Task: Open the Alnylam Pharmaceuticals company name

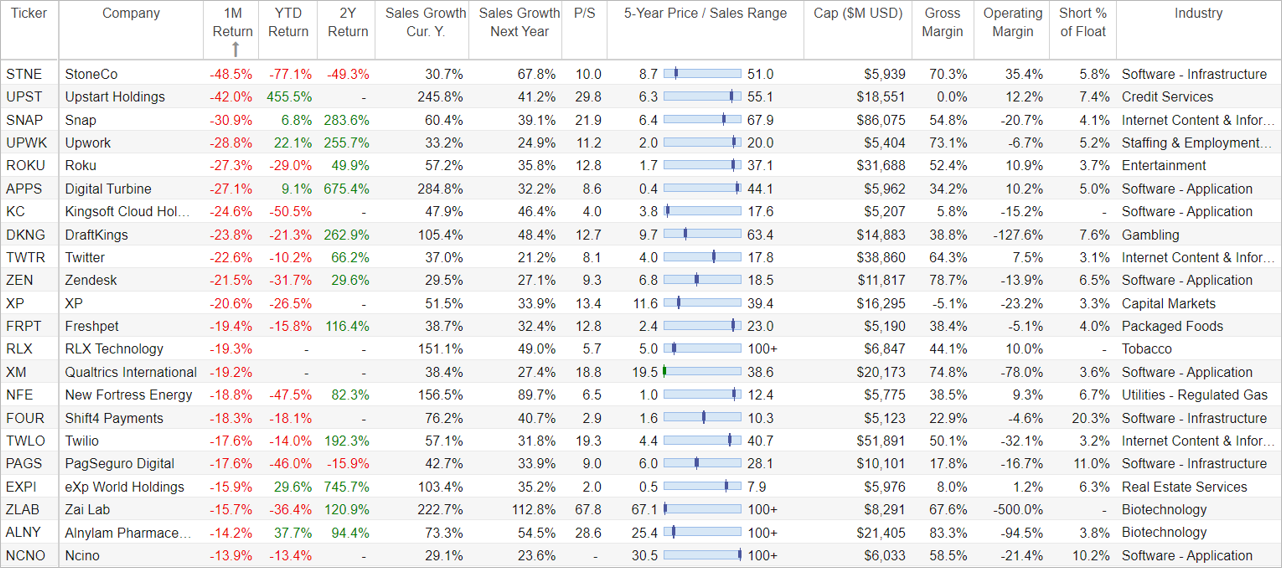Action: pos(127,533)
